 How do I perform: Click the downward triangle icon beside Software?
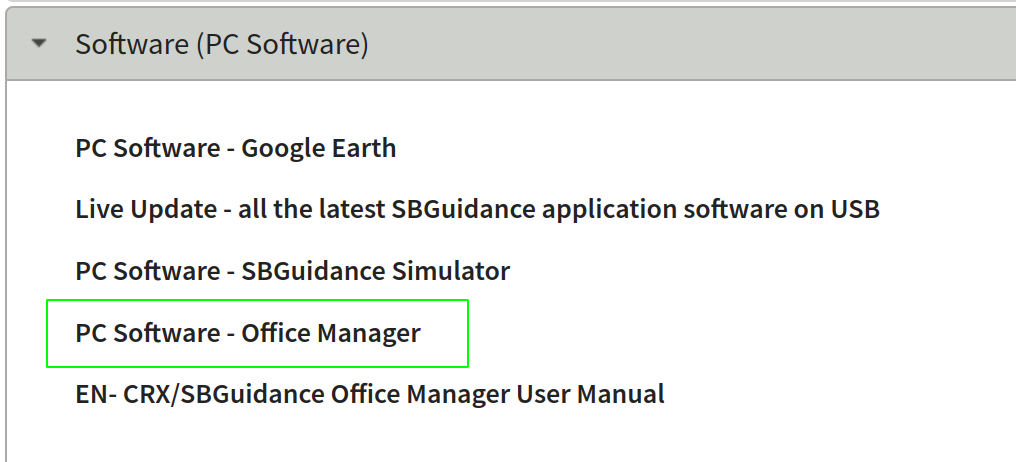click(x=39, y=44)
